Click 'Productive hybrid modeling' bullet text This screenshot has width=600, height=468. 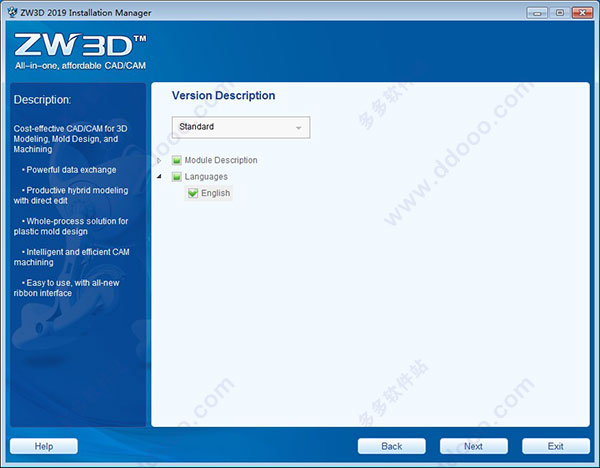pyautogui.click(x=71, y=195)
